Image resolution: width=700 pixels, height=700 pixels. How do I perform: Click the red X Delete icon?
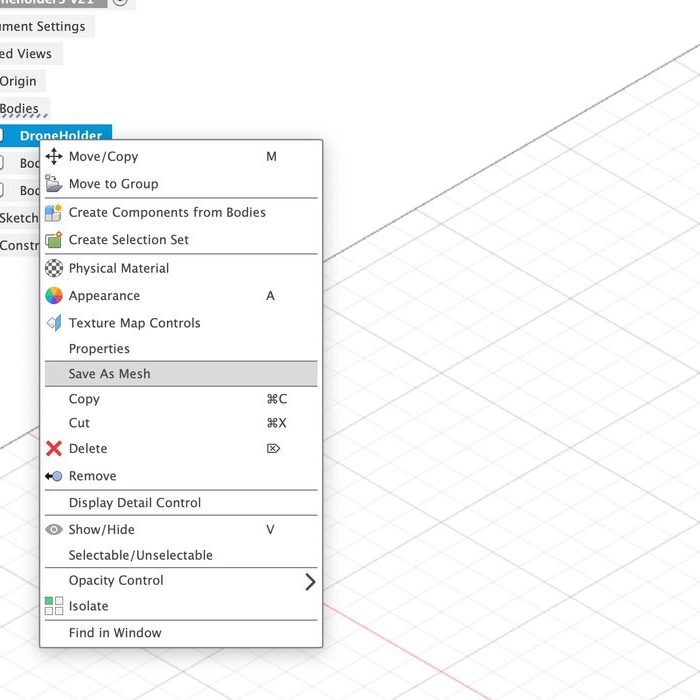coord(54,449)
